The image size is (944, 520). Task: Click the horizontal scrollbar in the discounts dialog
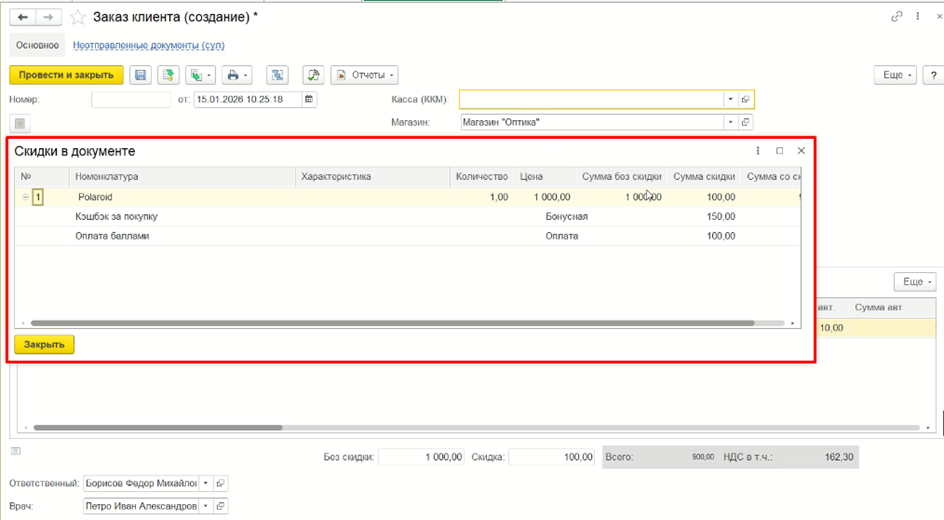393,323
